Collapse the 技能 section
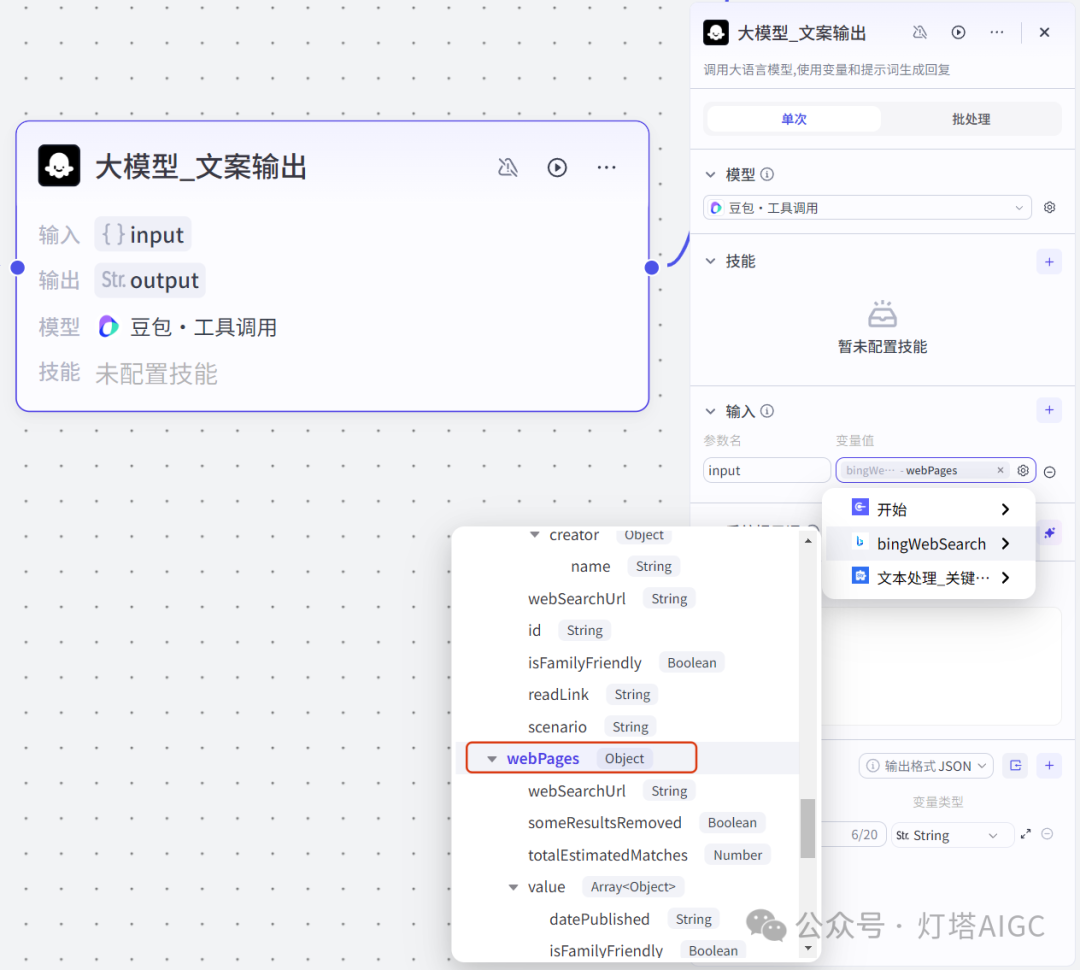1080x970 pixels. click(x=711, y=261)
